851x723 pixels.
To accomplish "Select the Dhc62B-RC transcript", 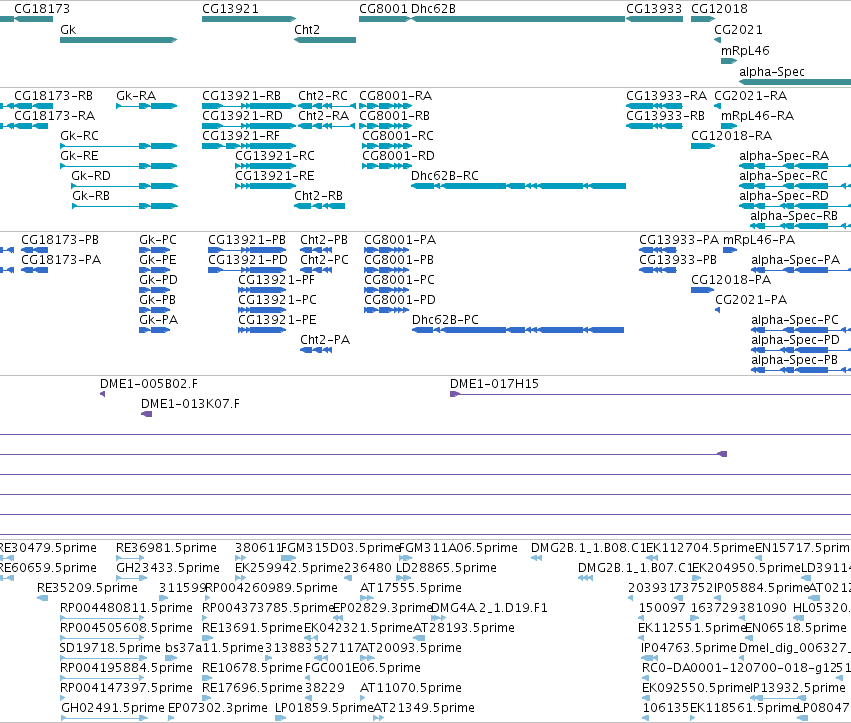I will coord(518,186).
